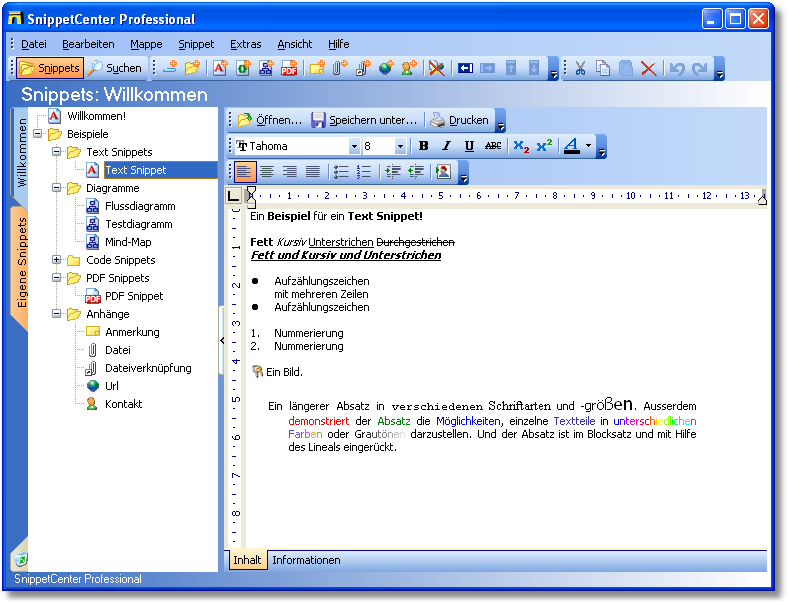Decrease paragraph indent

tap(416, 172)
